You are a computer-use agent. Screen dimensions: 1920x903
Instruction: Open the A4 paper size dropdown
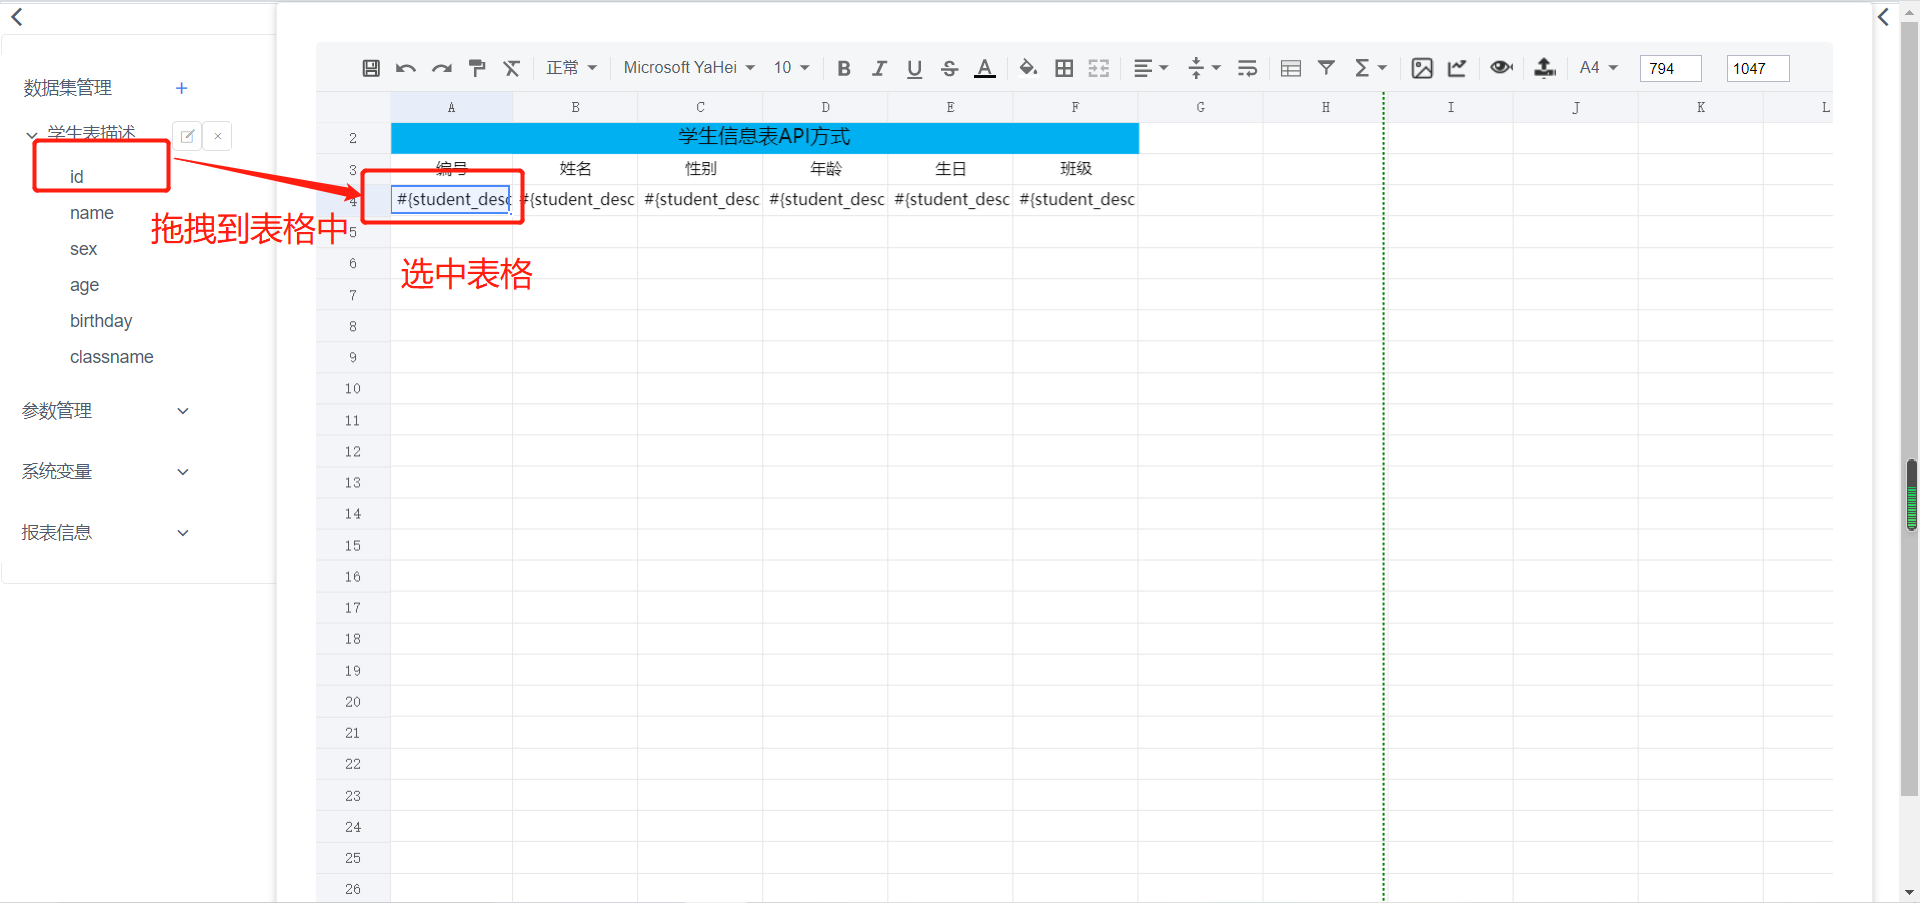1598,68
